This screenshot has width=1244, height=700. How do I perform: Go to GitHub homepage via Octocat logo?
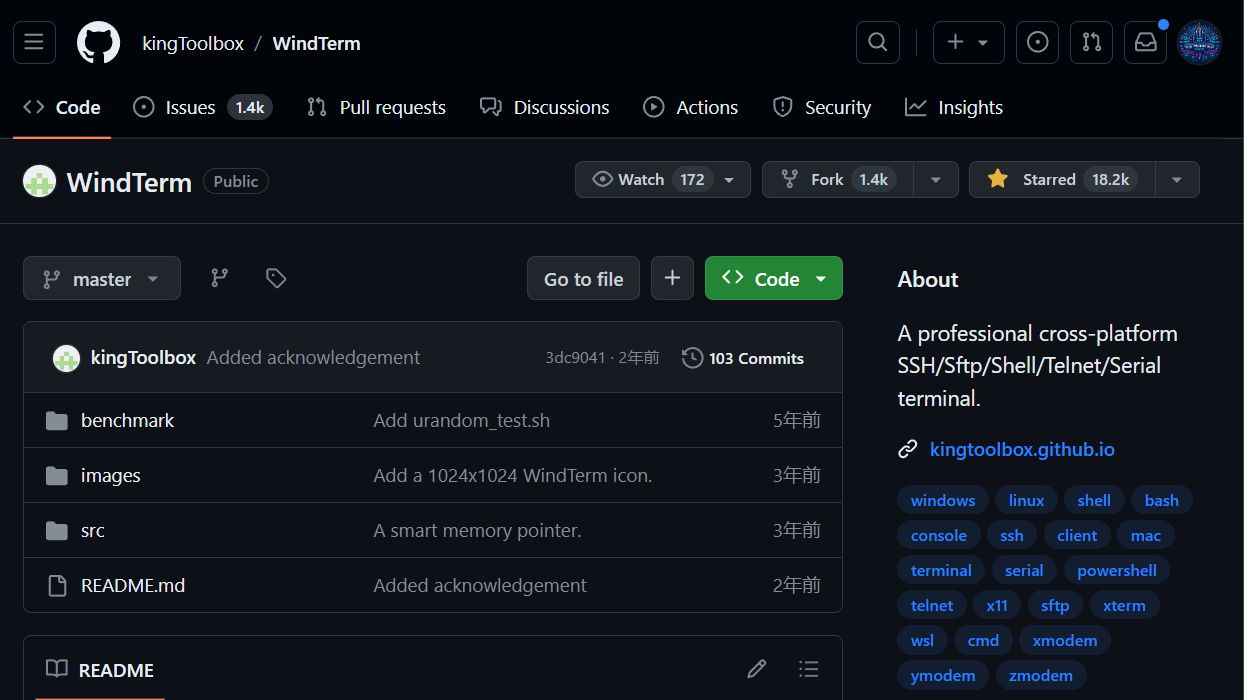click(x=99, y=43)
